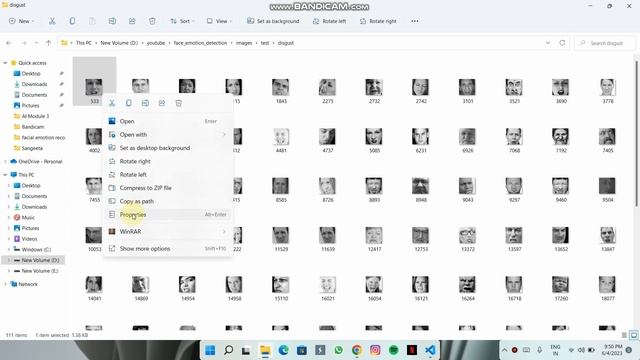This screenshot has width=640, height=360.
Task: Choose Open in the context menu
Action: coord(167,121)
